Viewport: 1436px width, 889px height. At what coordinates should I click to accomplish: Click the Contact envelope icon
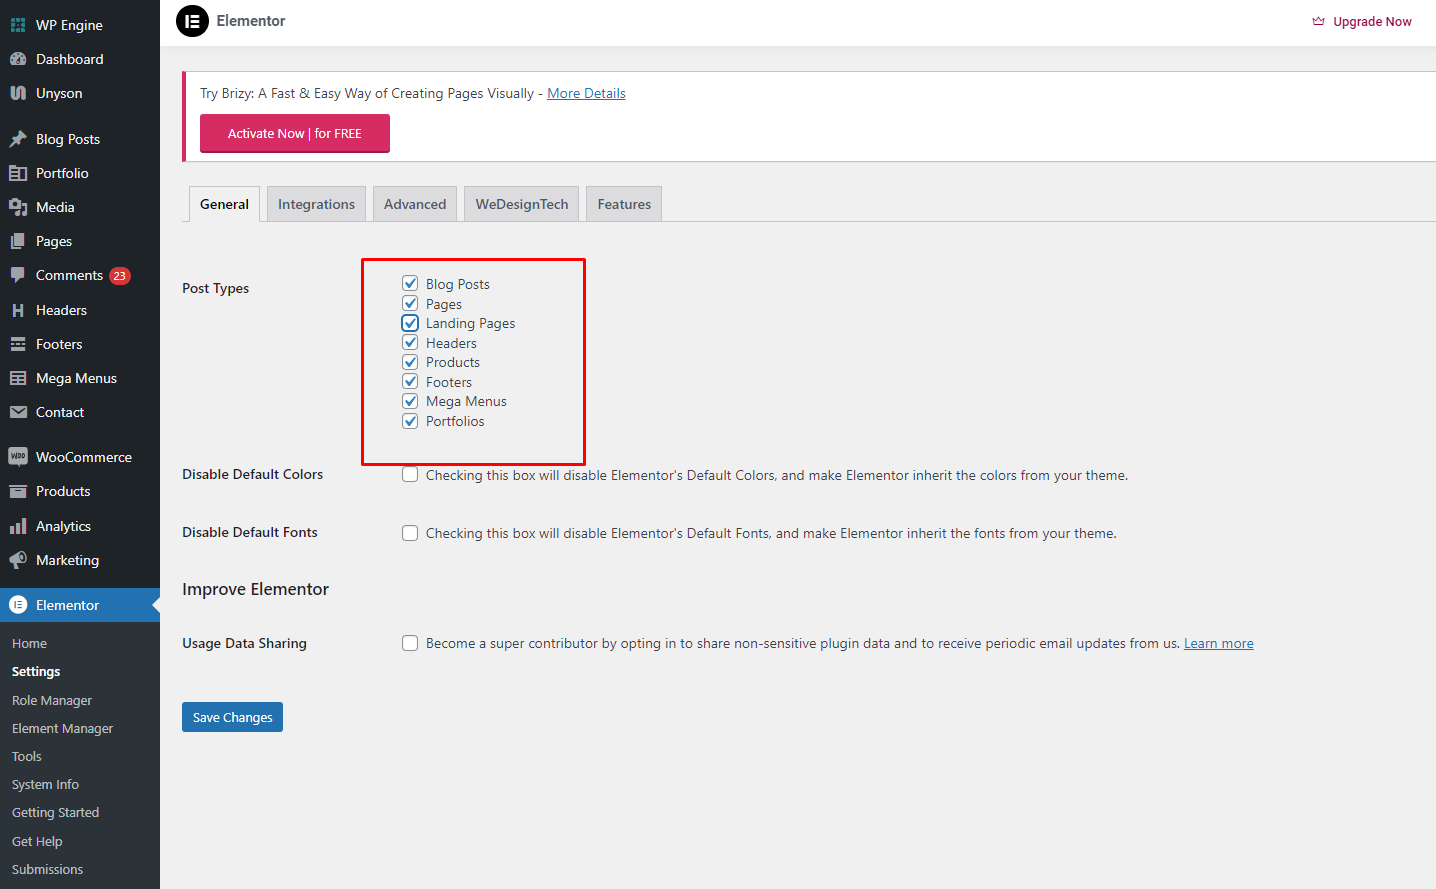18,412
